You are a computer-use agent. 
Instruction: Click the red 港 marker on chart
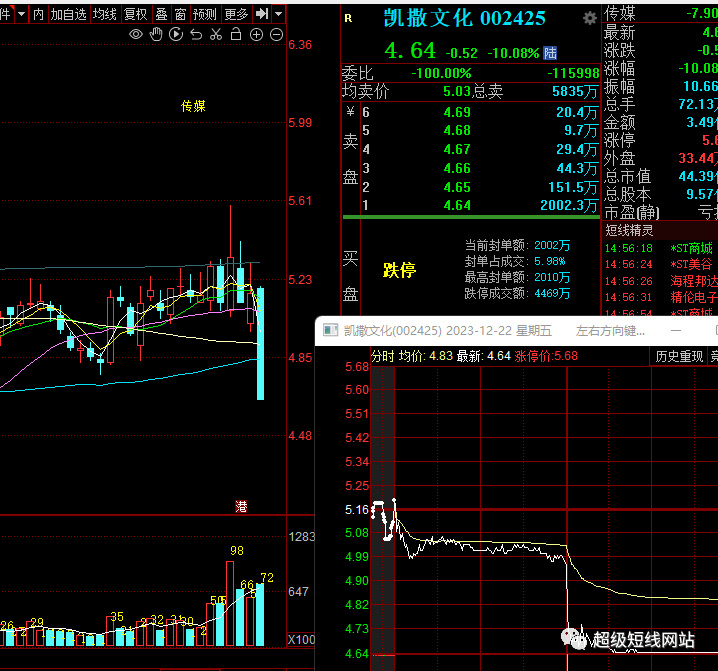[x=241, y=507]
